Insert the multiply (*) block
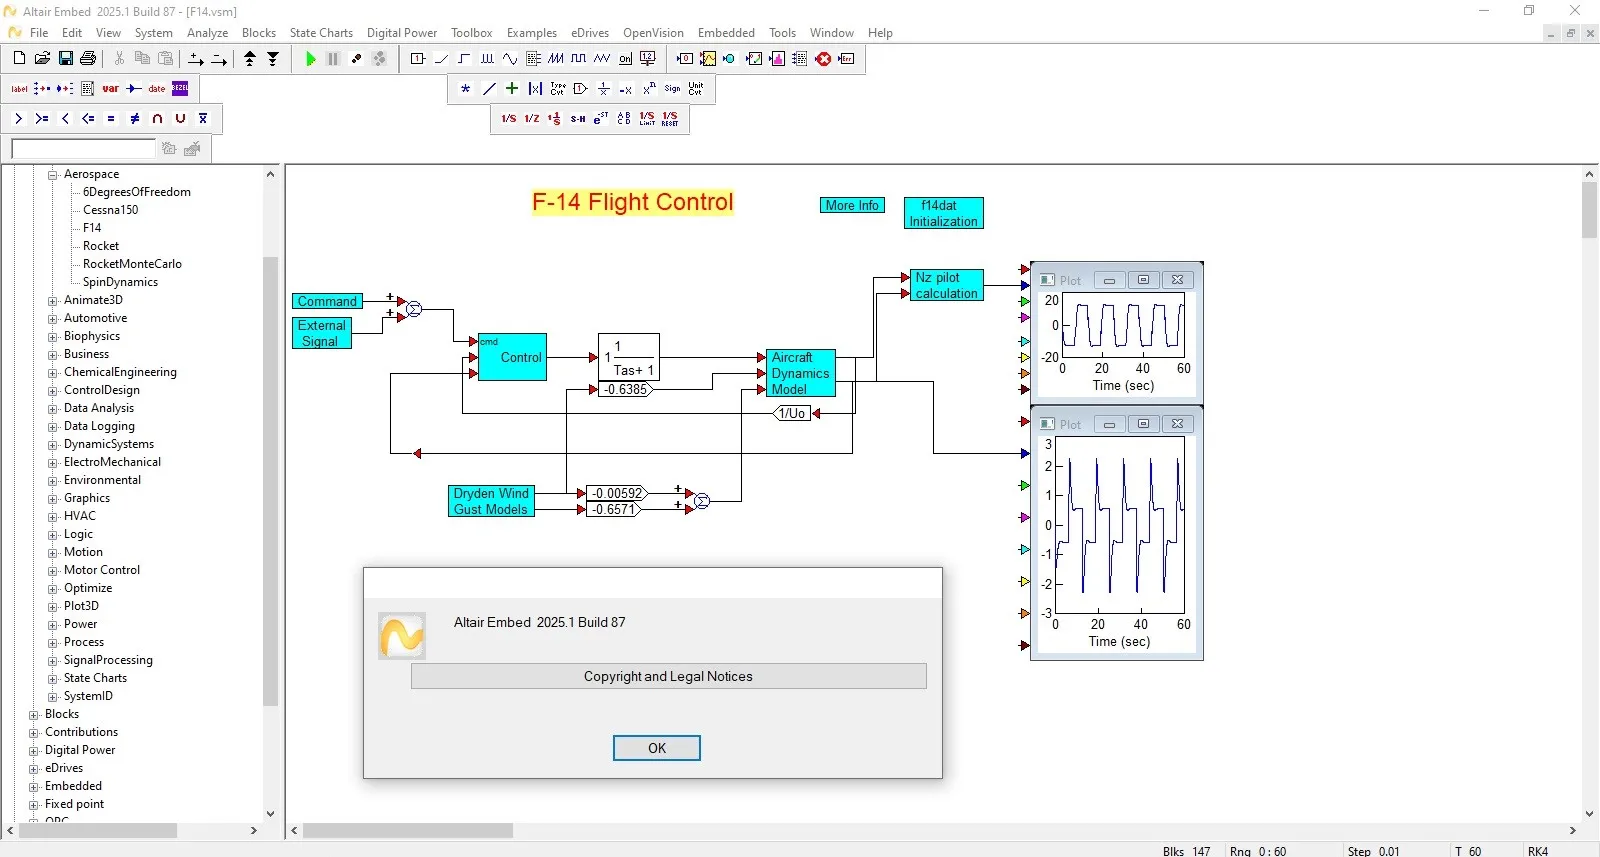Image resolution: width=1600 pixels, height=857 pixels. point(466,89)
